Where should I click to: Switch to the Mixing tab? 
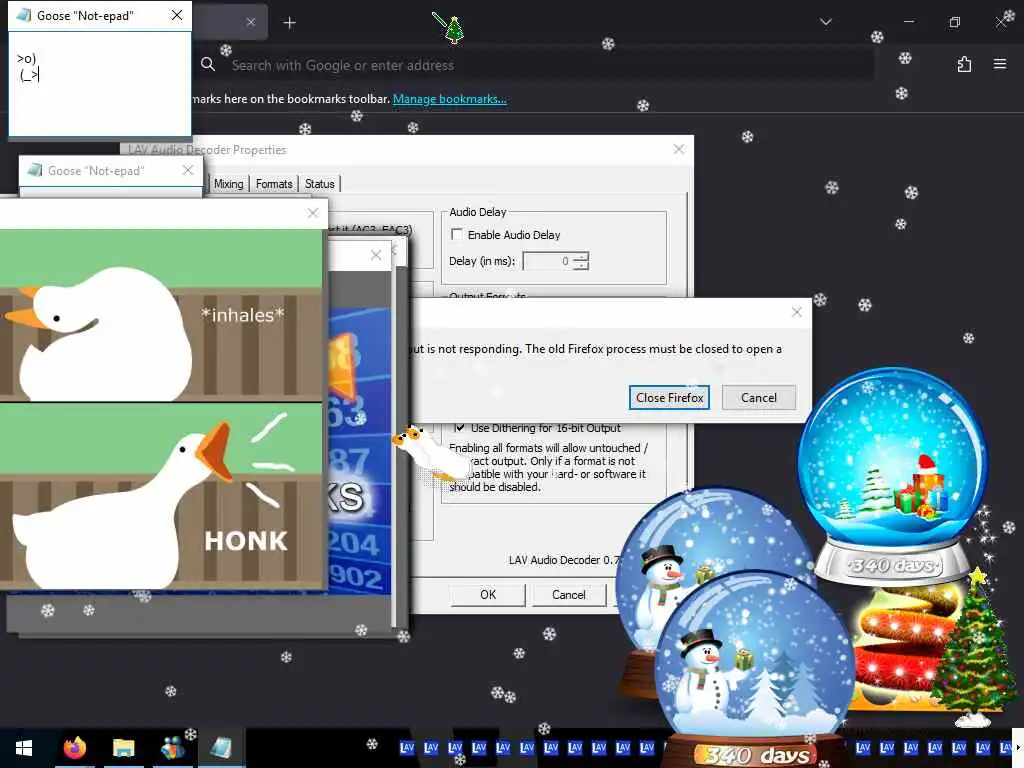[x=229, y=184]
